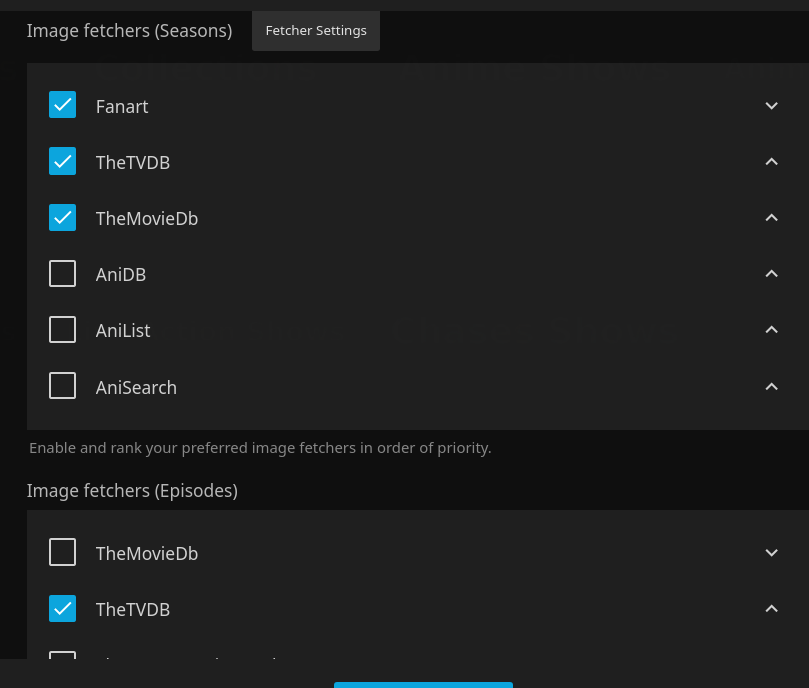Image resolution: width=809 pixels, height=688 pixels.
Task: Move TheTVDB up in Seasons image fetchers
Action: 771,162
